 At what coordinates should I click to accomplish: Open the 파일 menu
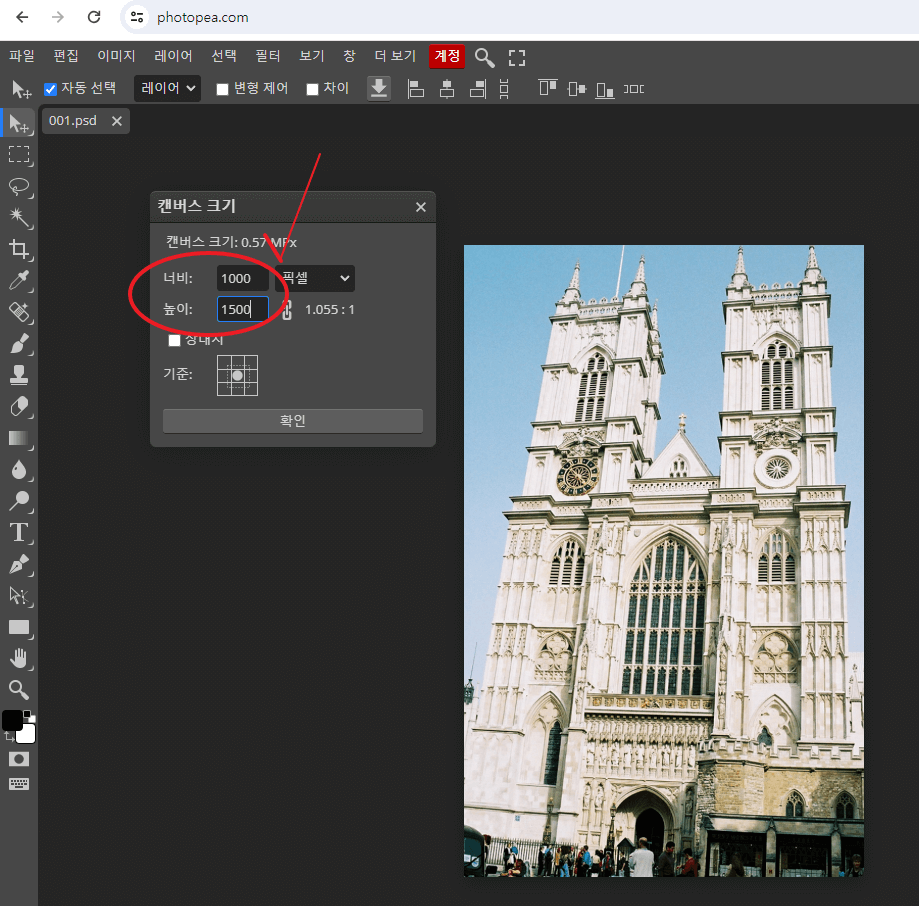click(x=22, y=56)
